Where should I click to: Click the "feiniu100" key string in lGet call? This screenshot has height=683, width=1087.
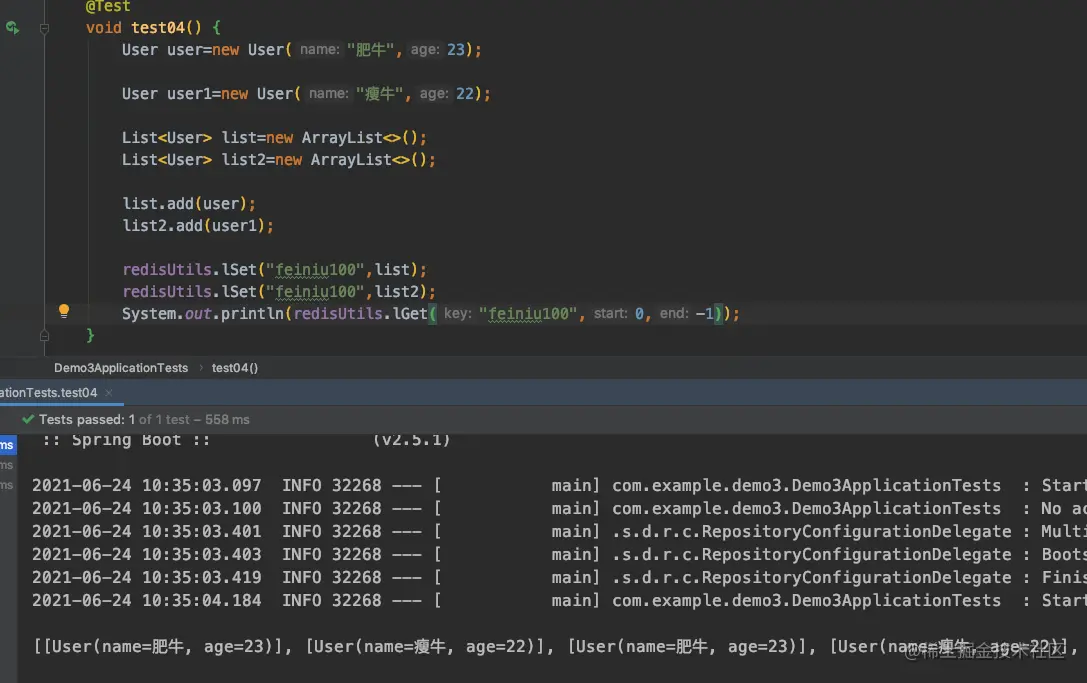click(x=528, y=313)
